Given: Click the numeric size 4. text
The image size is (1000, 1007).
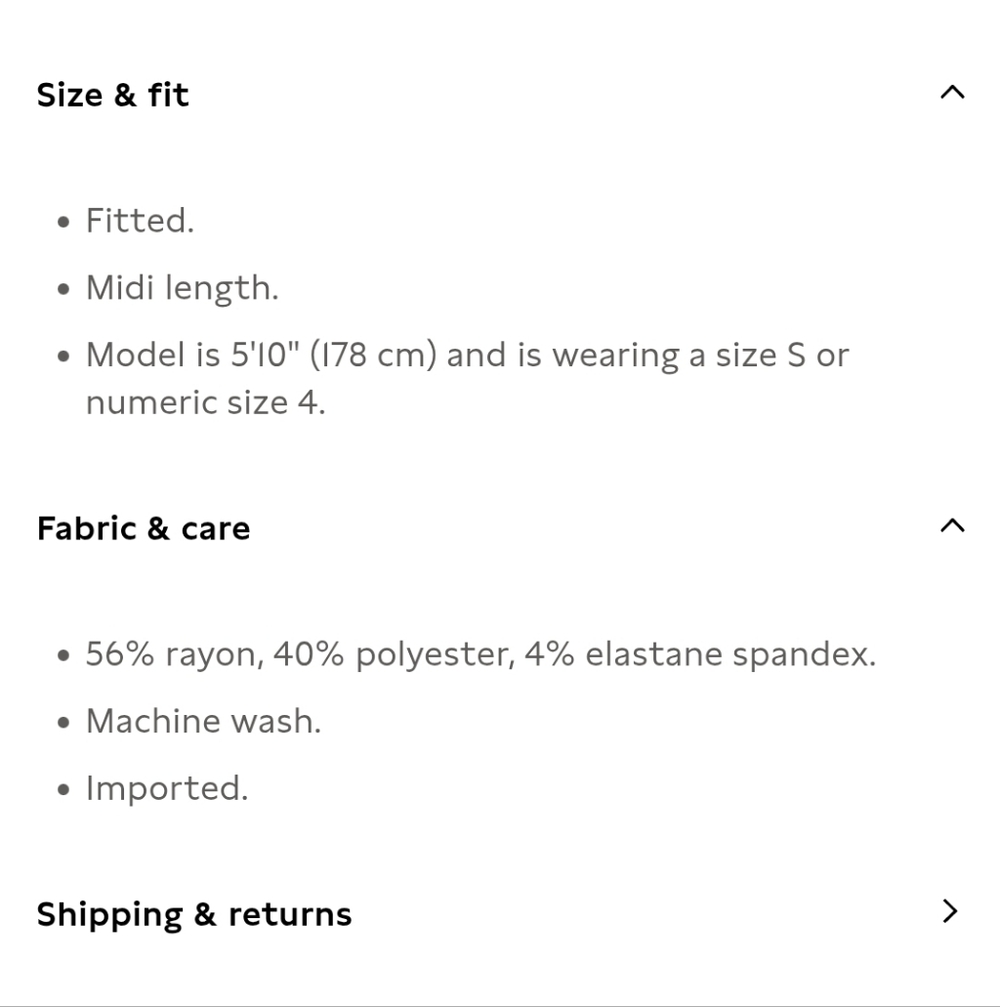Looking at the screenshot, I should (206, 403).
